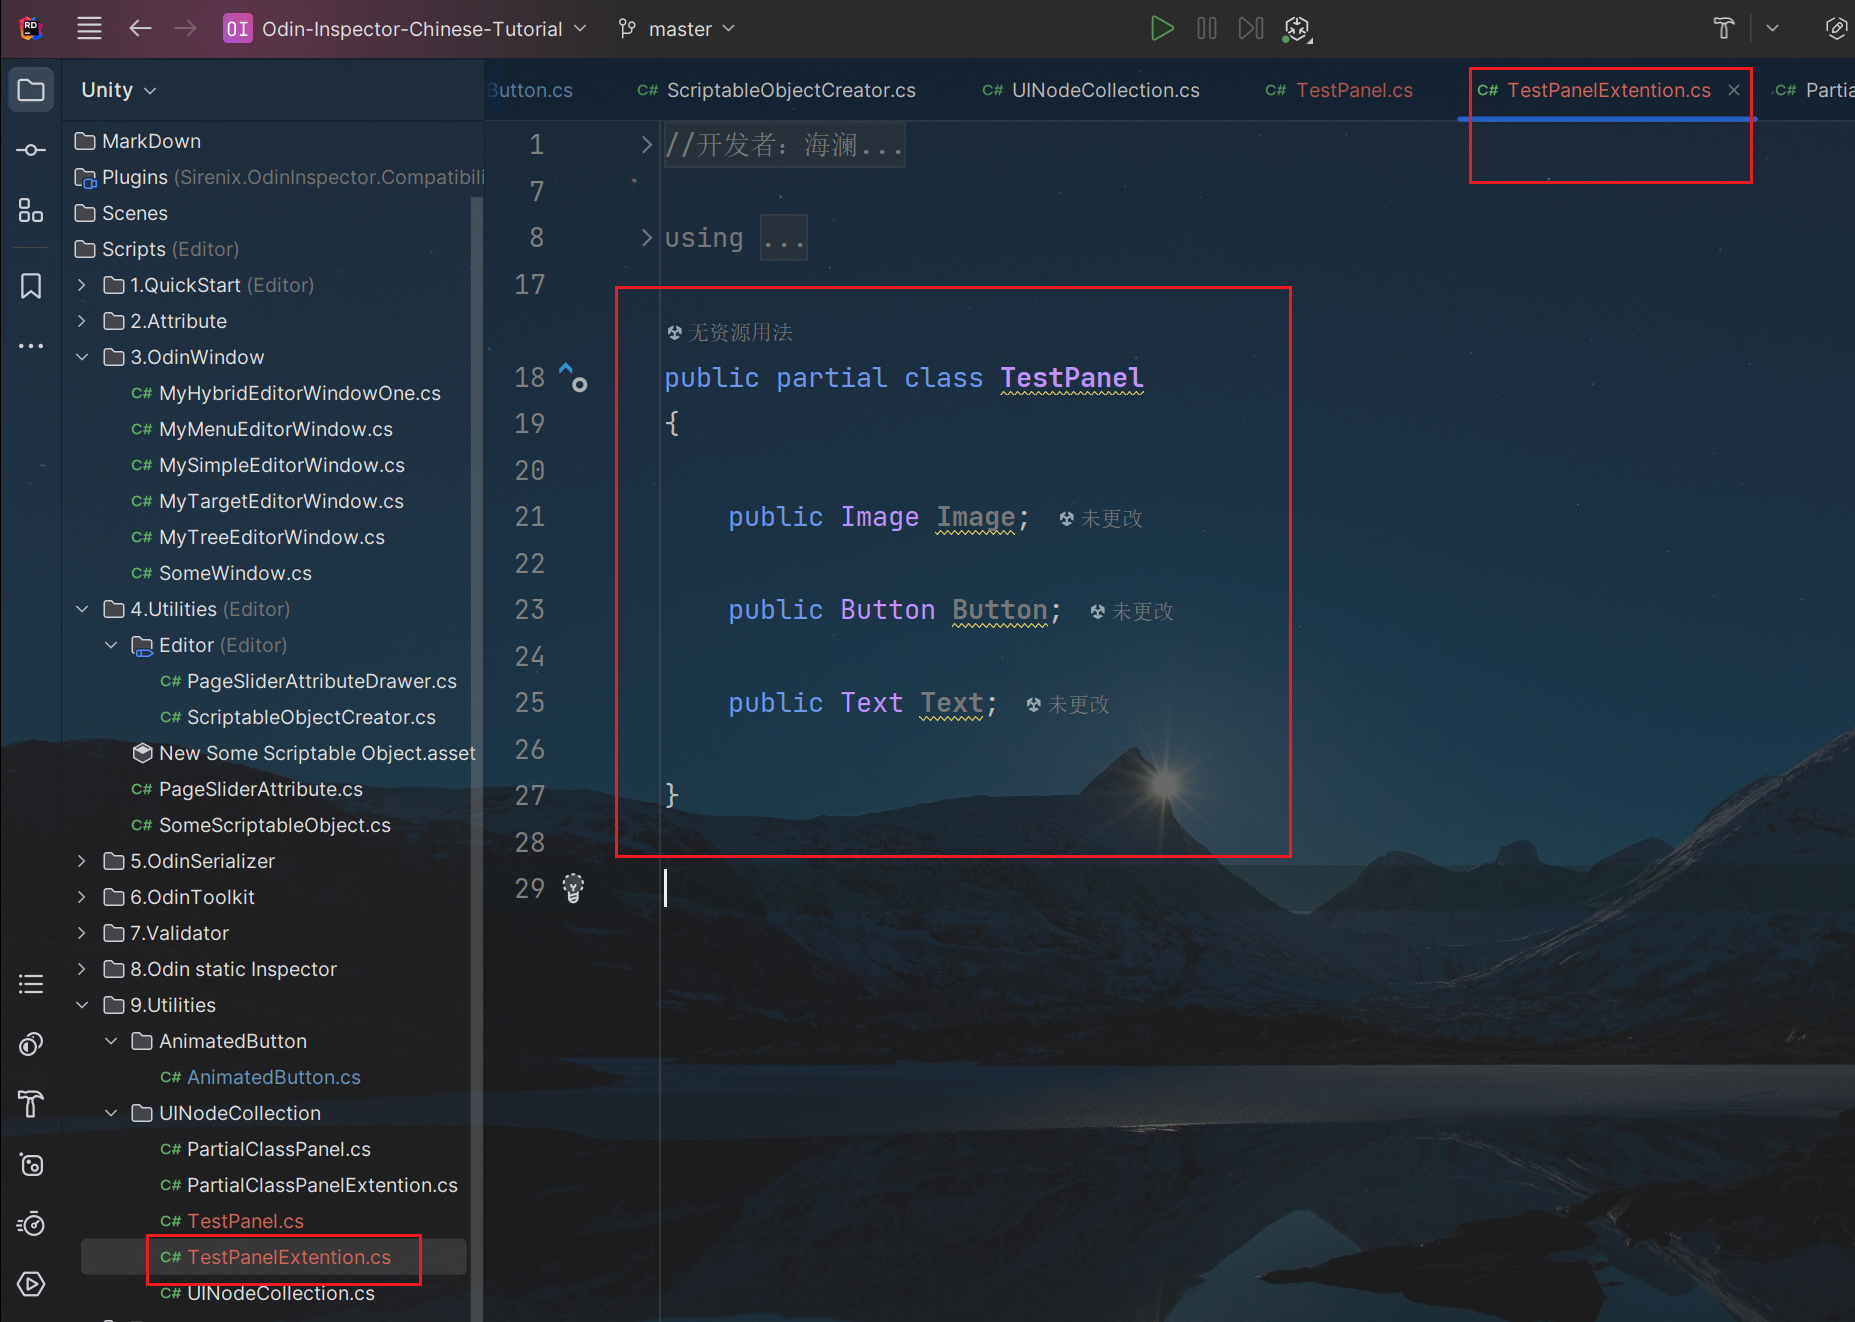
Task: Open AnimatedButton.cs in the project tree
Action: point(273,1077)
